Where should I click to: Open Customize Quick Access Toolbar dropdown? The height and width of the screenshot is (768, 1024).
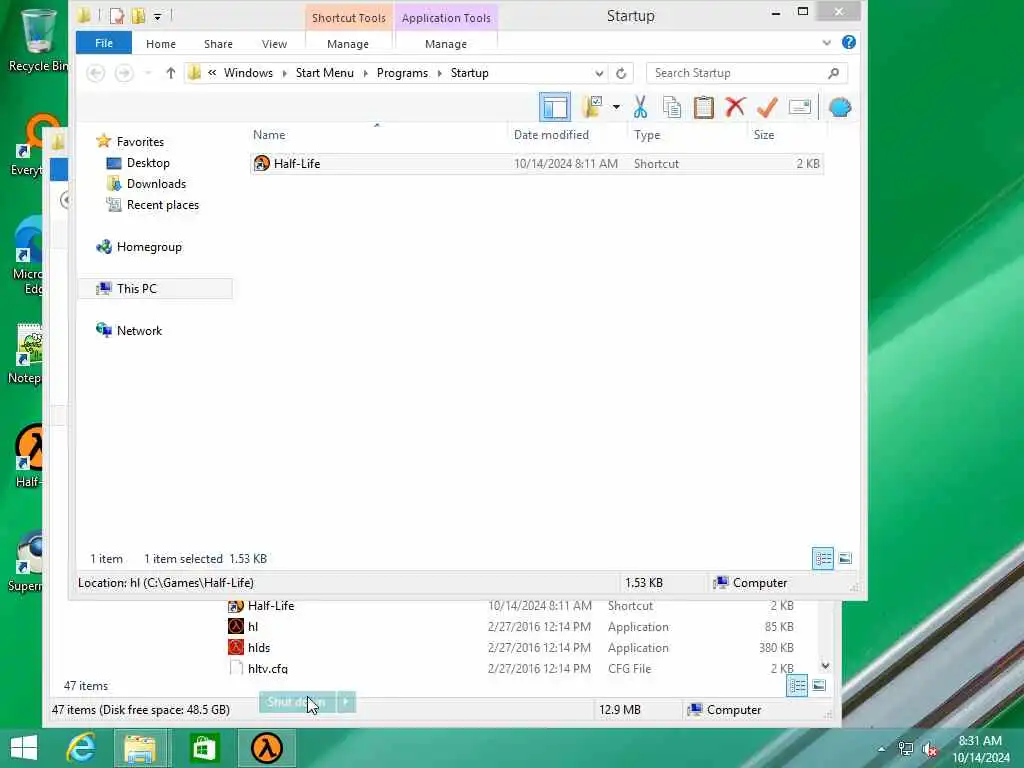click(x=157, y=16)
